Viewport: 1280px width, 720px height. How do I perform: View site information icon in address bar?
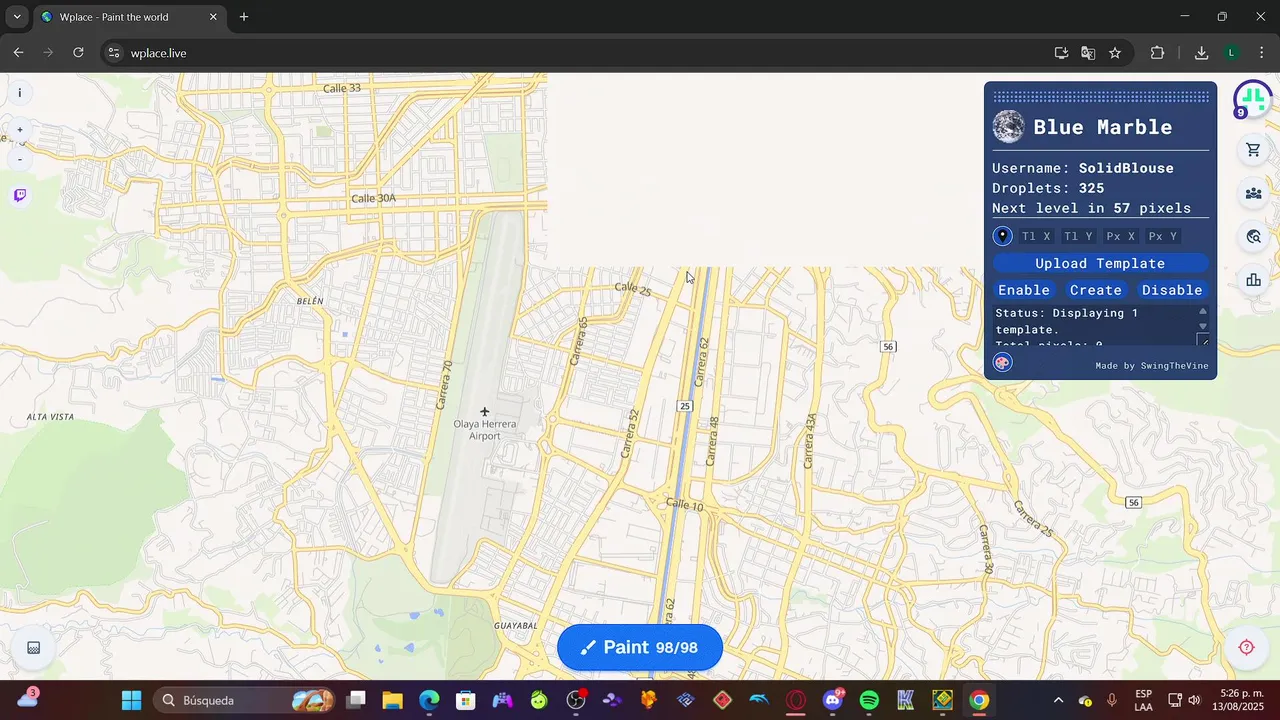point(114,53)
